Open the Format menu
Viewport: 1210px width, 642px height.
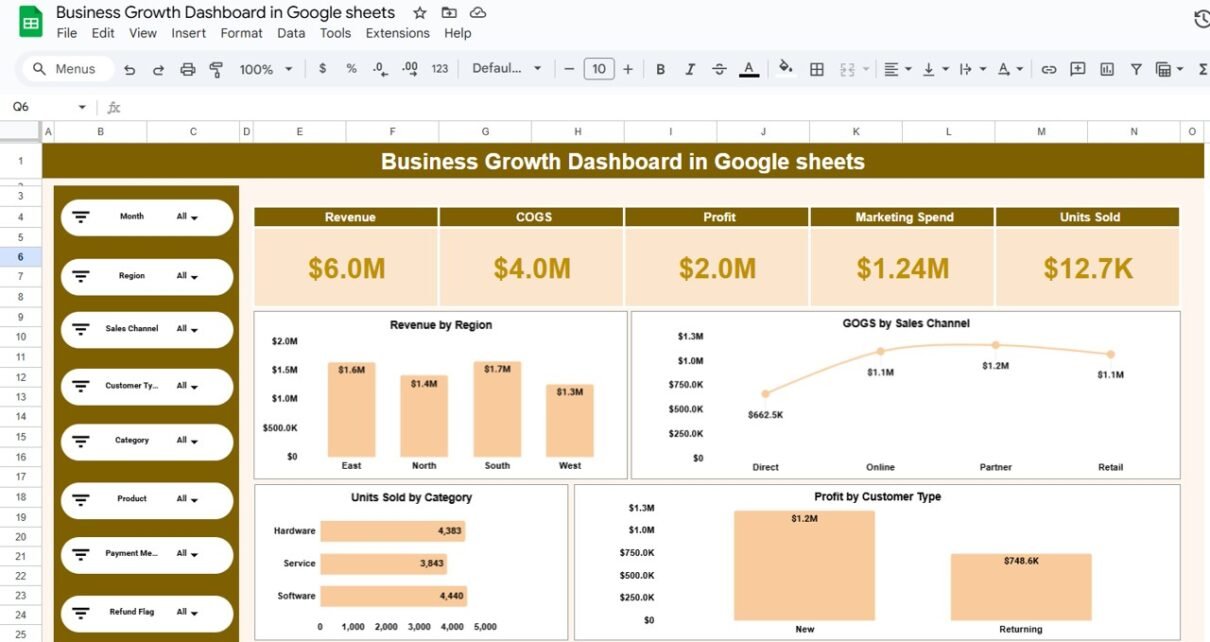coord(241,33)
